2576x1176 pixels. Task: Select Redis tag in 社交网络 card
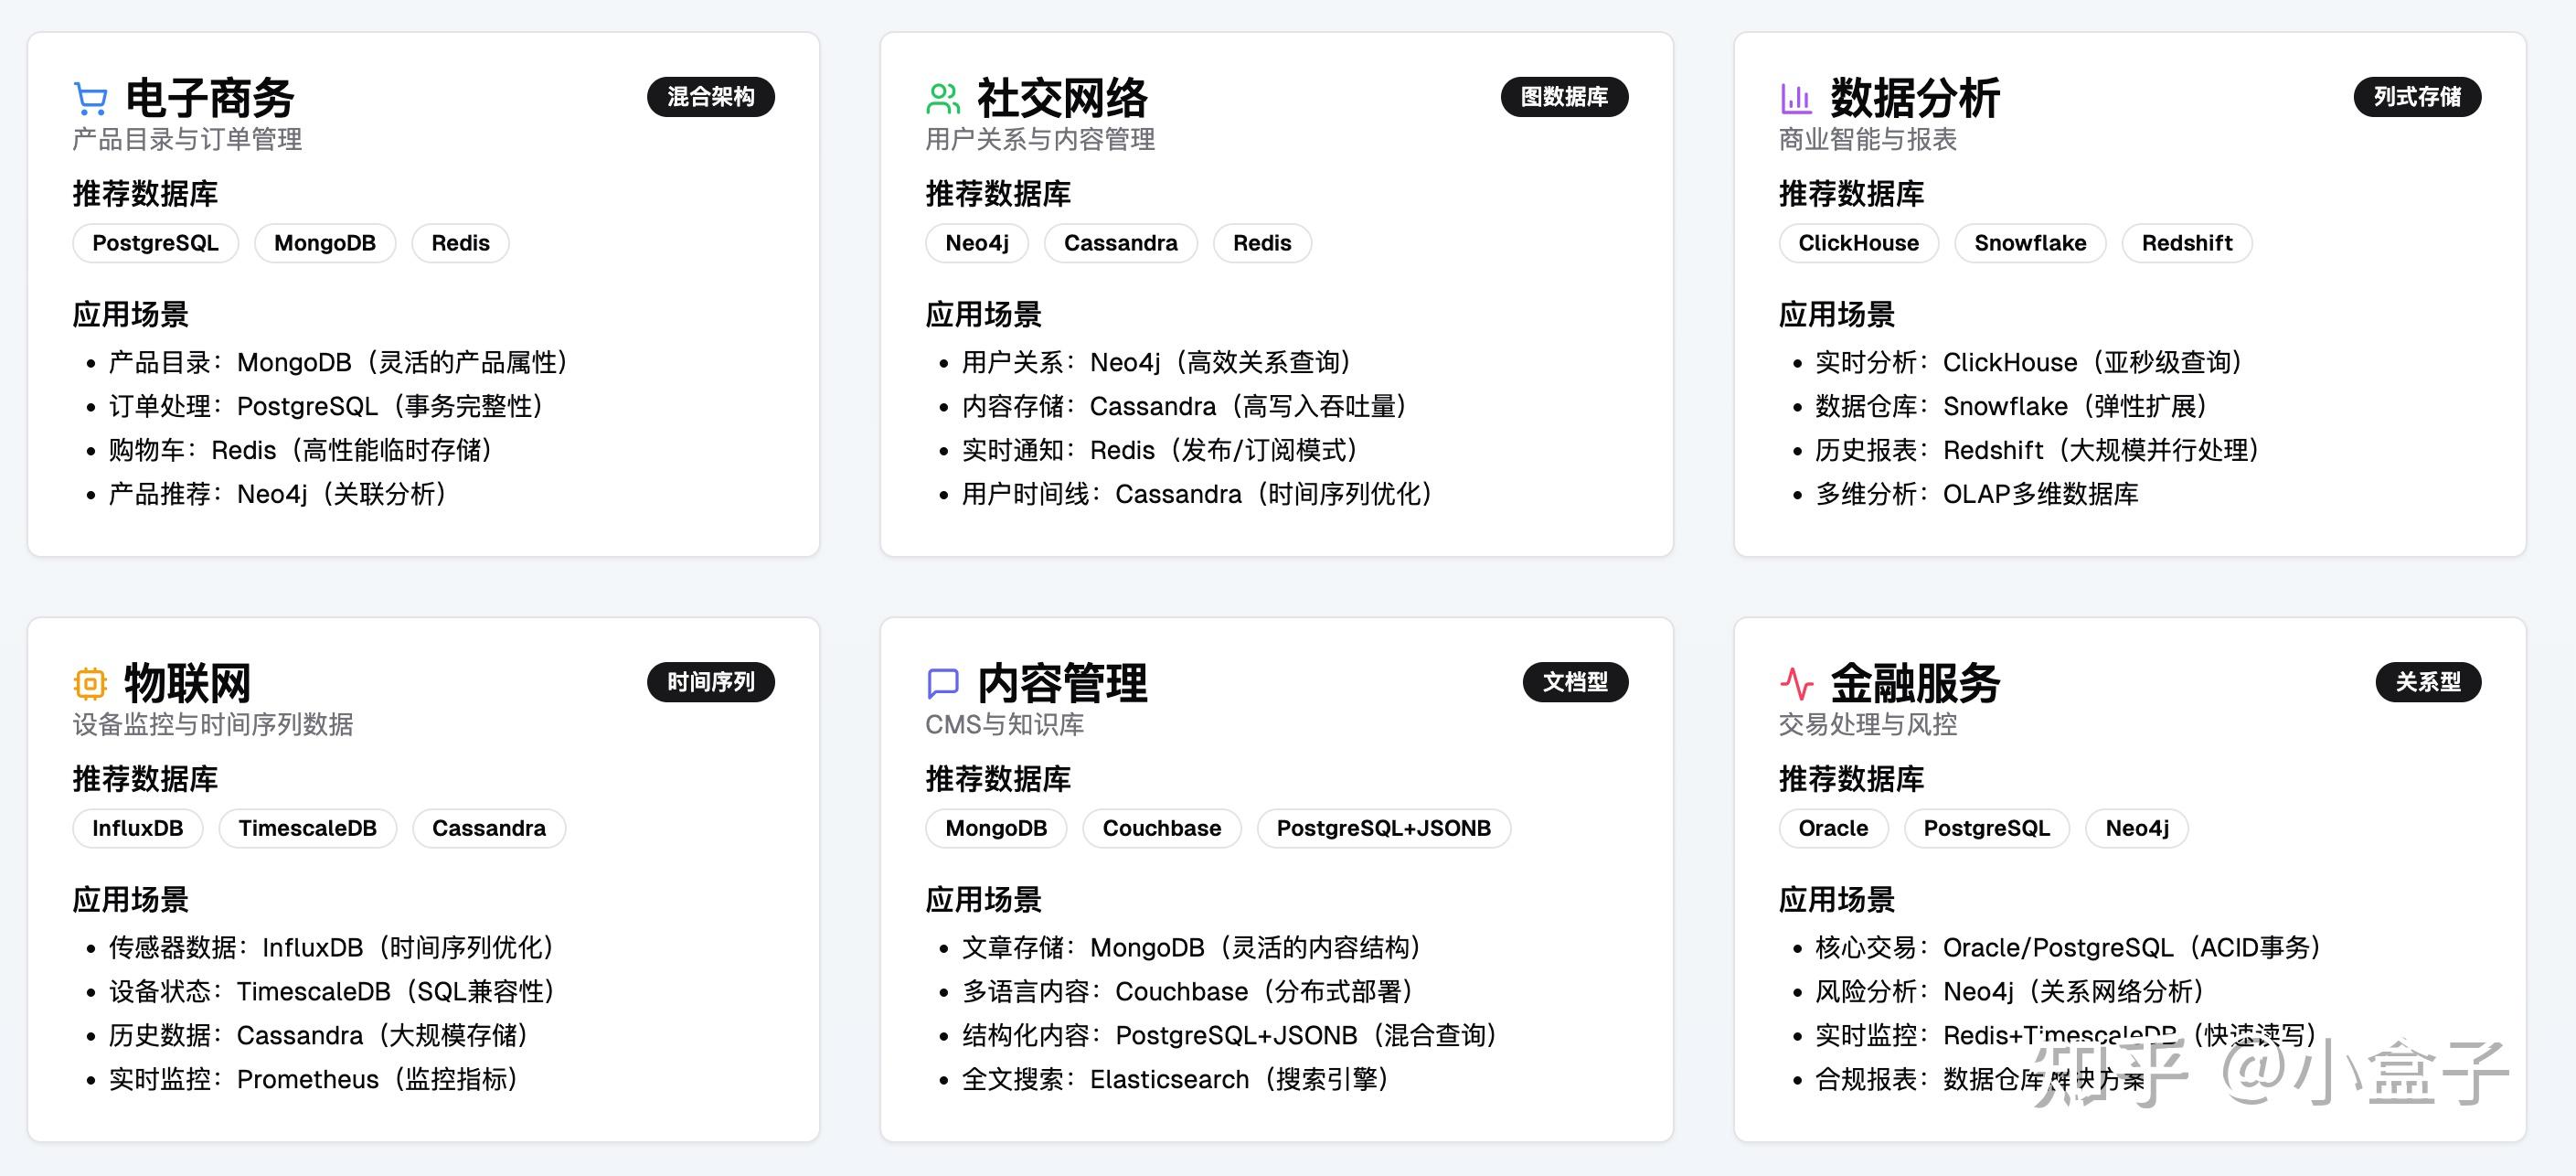(1262, 243)
